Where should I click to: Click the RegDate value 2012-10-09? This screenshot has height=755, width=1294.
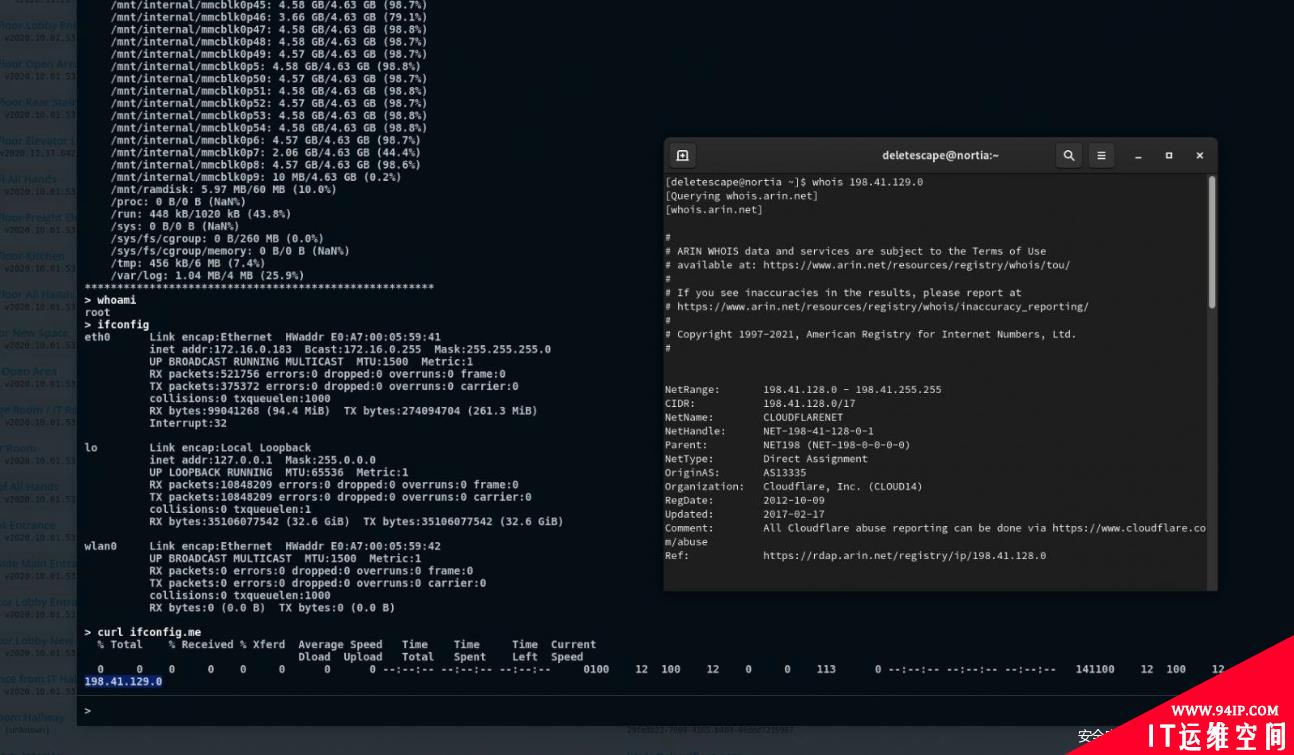pyautogui.click(x=793, y=500)
